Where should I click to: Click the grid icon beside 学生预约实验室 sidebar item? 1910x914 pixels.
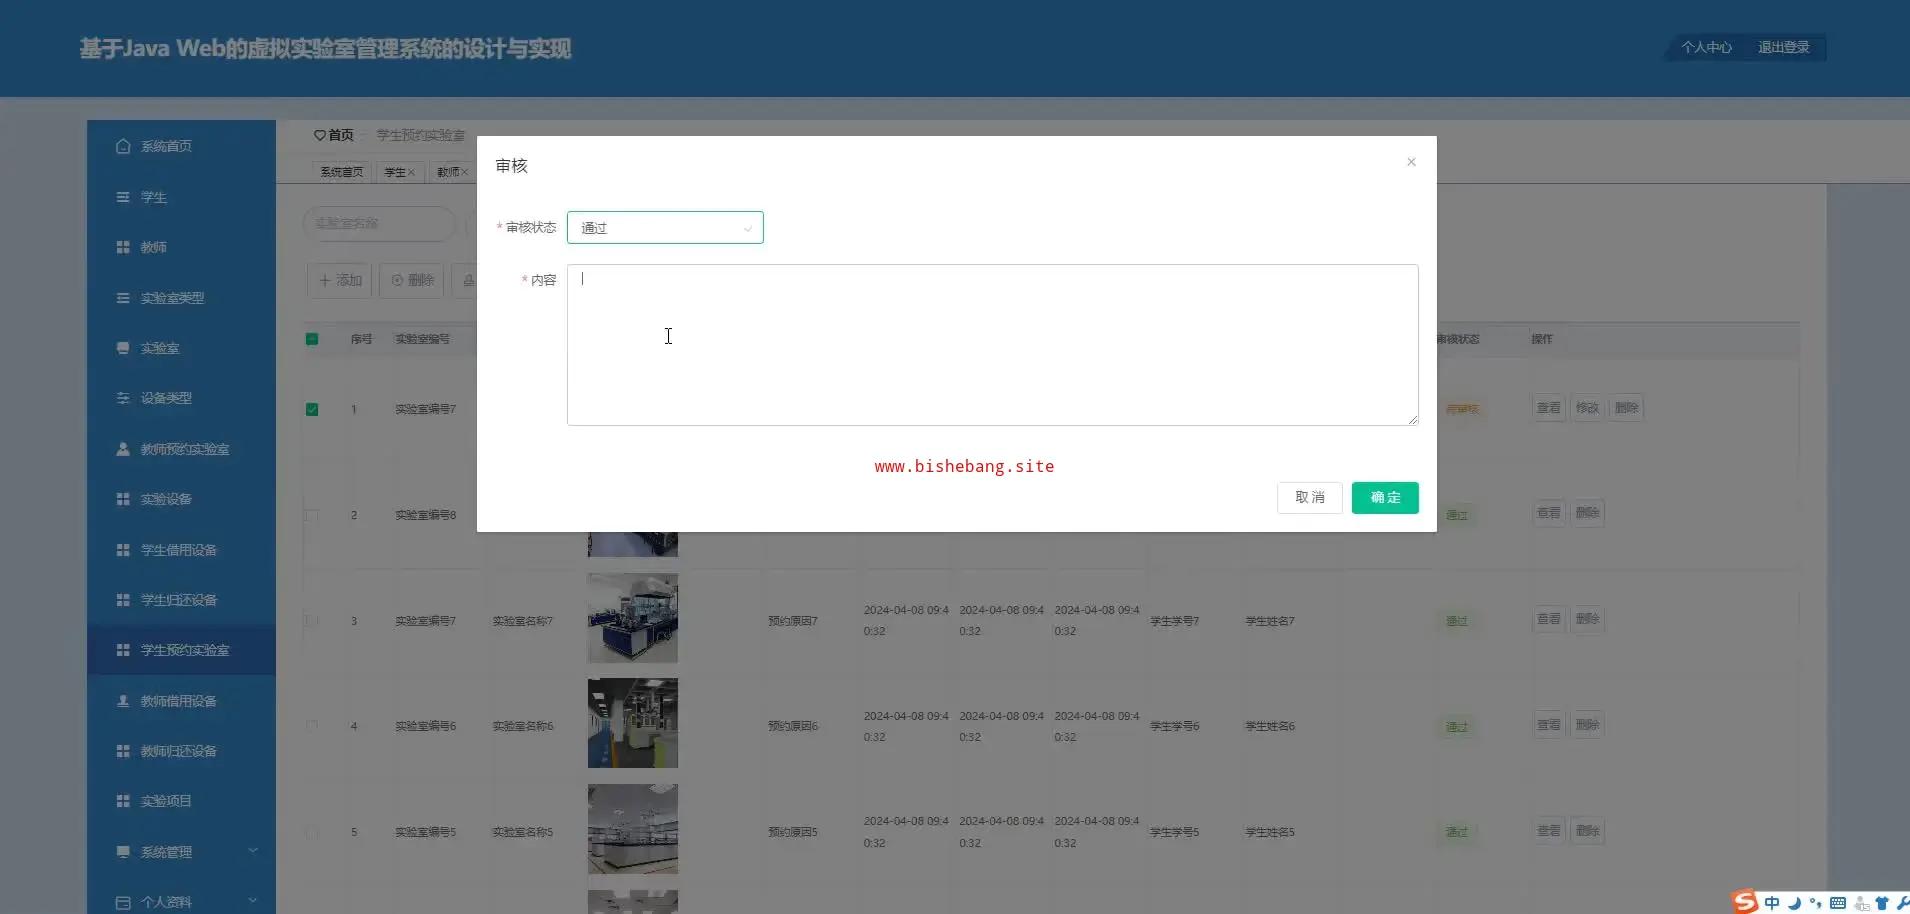(123, 650)
